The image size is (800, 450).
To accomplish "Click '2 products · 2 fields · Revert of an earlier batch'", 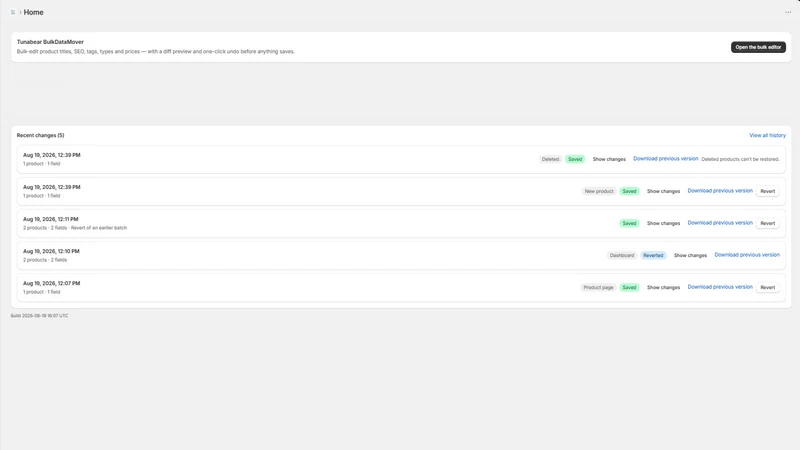I will coord(75,228).
